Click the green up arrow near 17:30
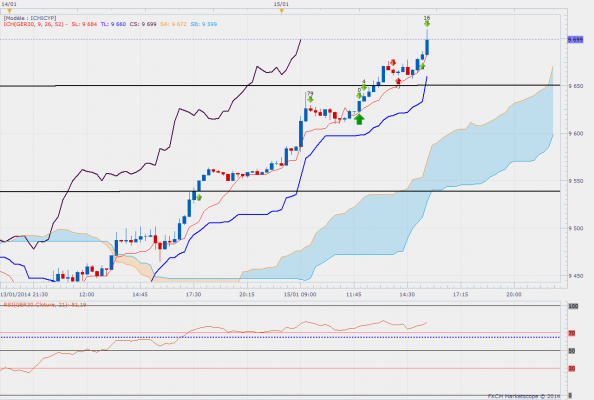 [199, 197]
